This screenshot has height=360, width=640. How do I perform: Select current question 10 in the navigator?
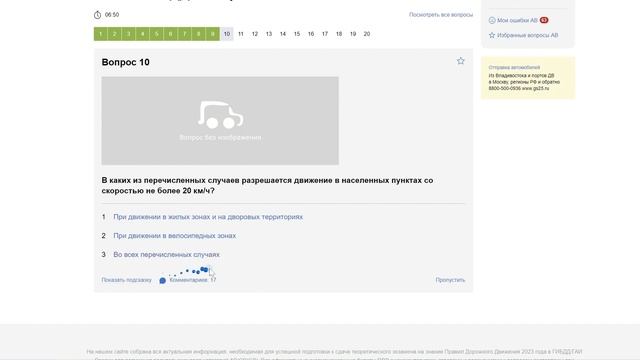[227, 34]
